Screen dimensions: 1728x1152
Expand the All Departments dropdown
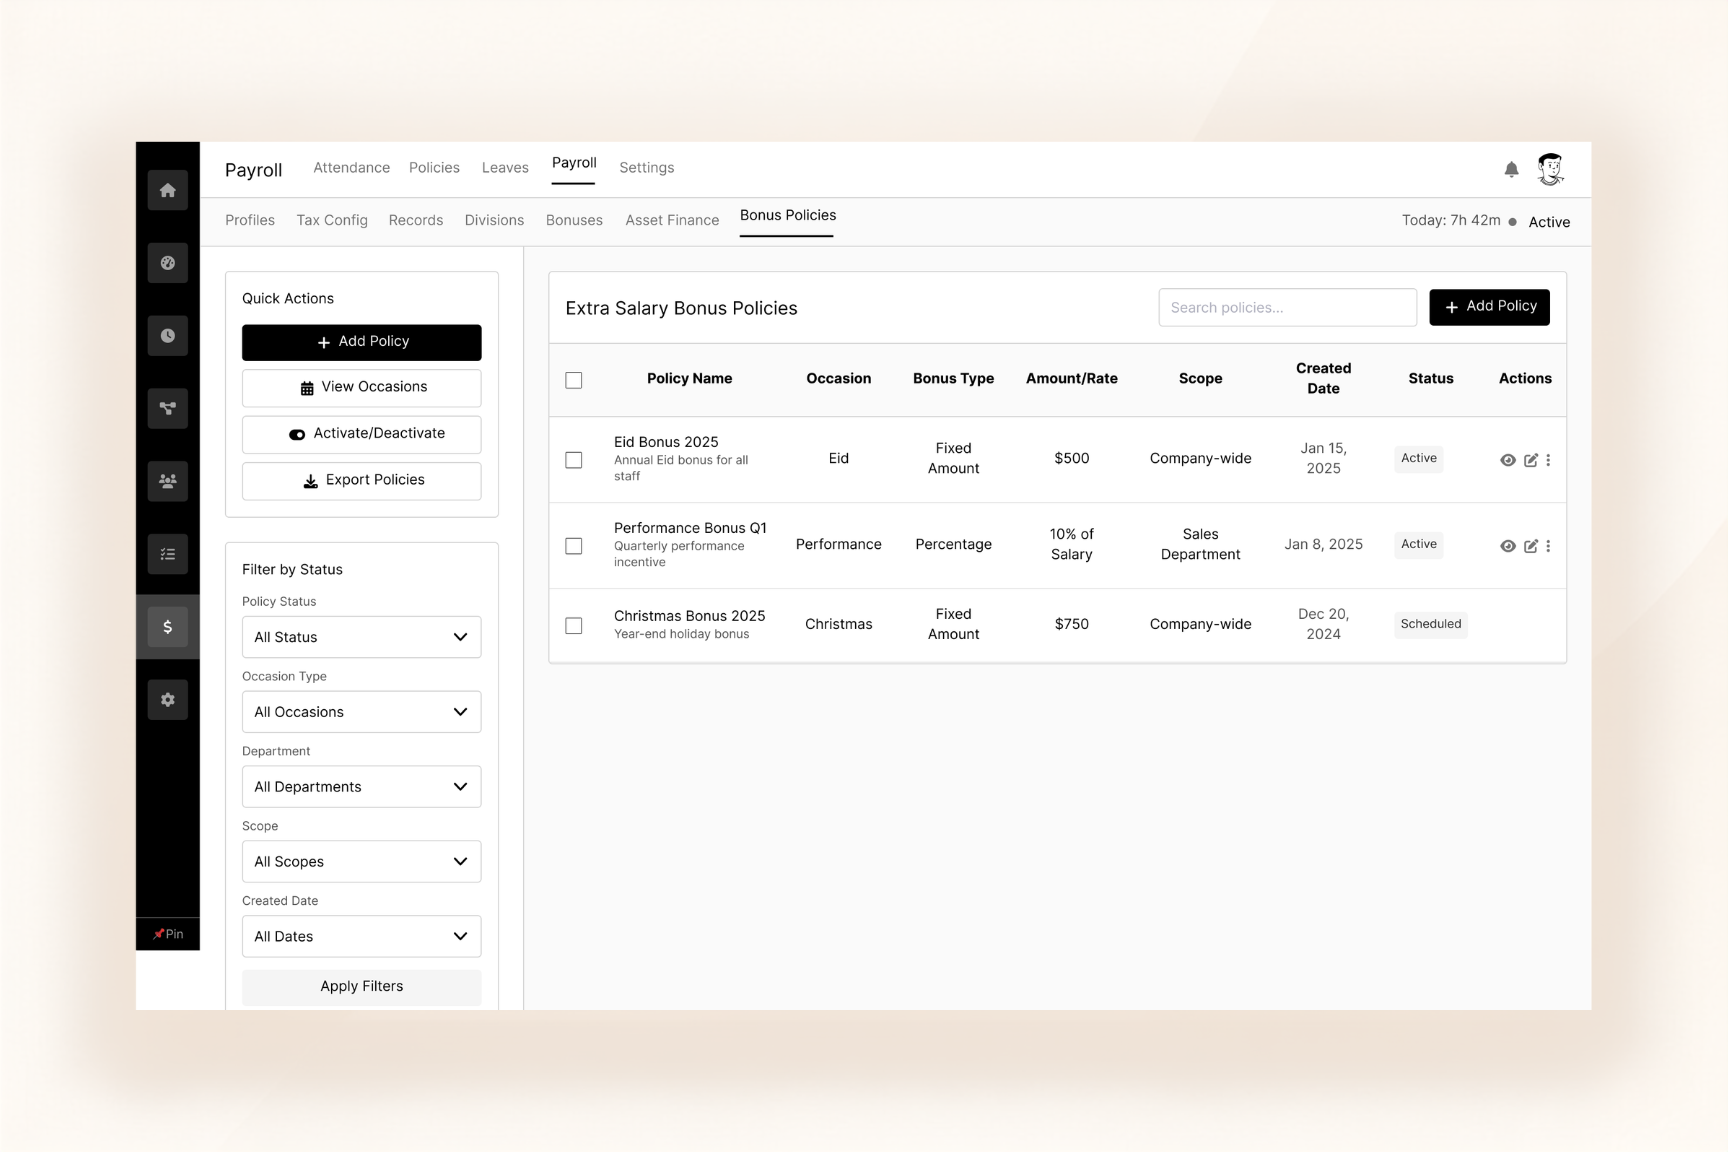coord(361,787)
